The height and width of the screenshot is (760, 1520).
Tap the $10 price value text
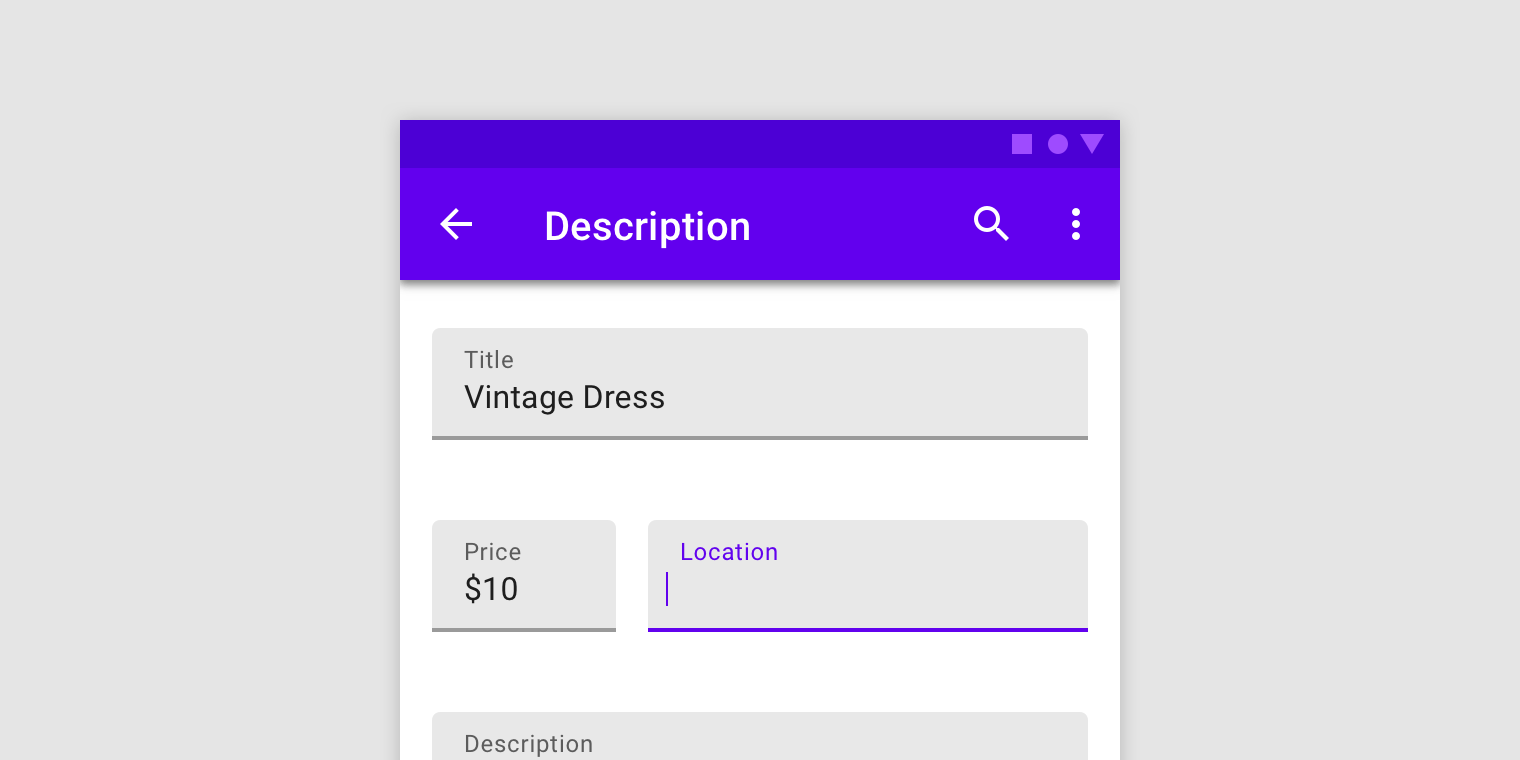point(490,589)
